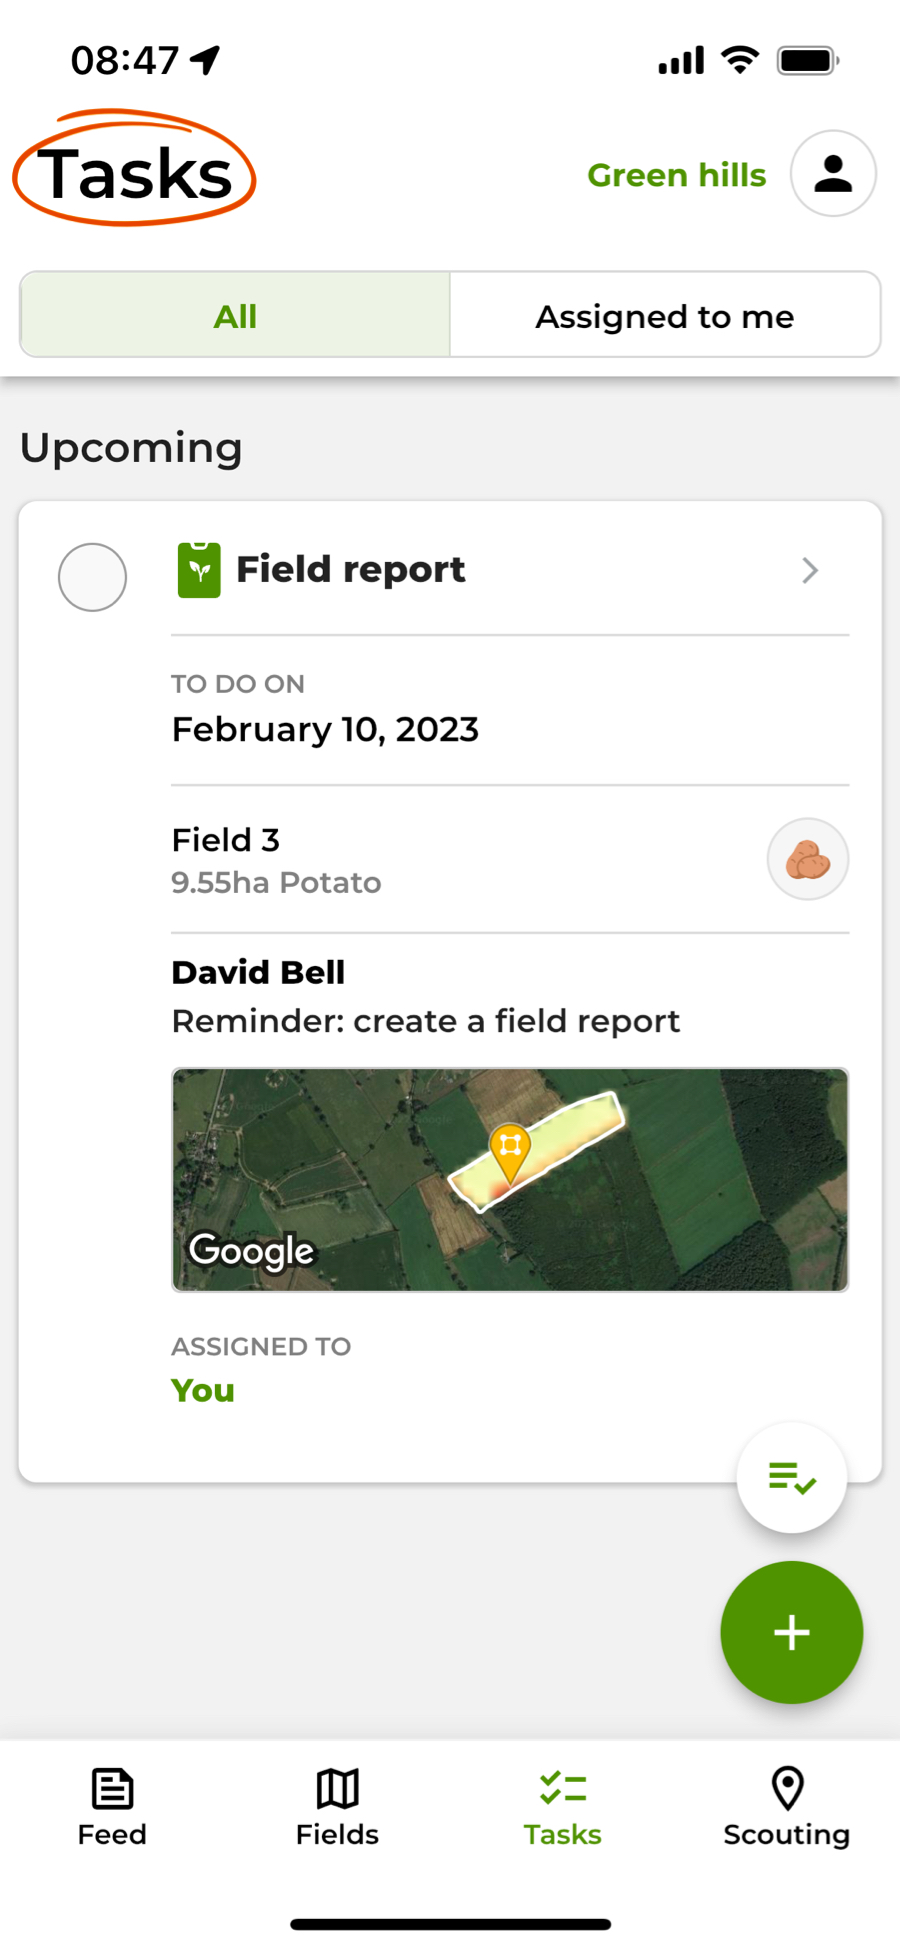
Task: Switch to Assigned to me tab
Action: pos(665,316)
